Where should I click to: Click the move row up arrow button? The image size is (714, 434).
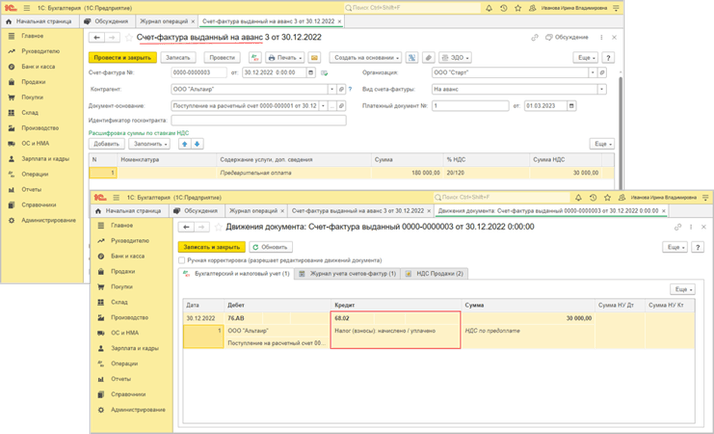[x=183, y=144]
